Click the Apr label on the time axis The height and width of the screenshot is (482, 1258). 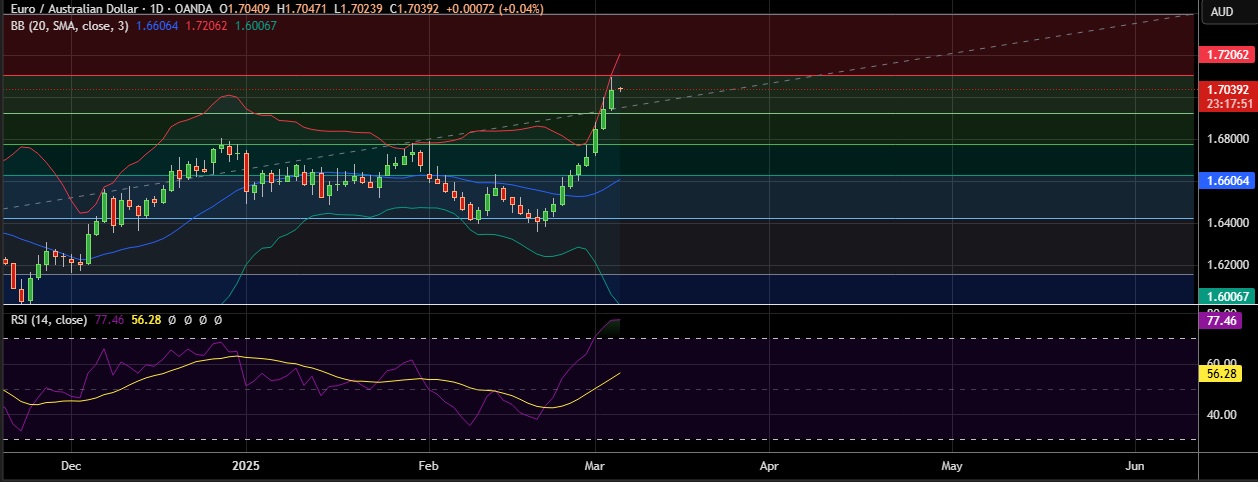[x=769, y=466]
